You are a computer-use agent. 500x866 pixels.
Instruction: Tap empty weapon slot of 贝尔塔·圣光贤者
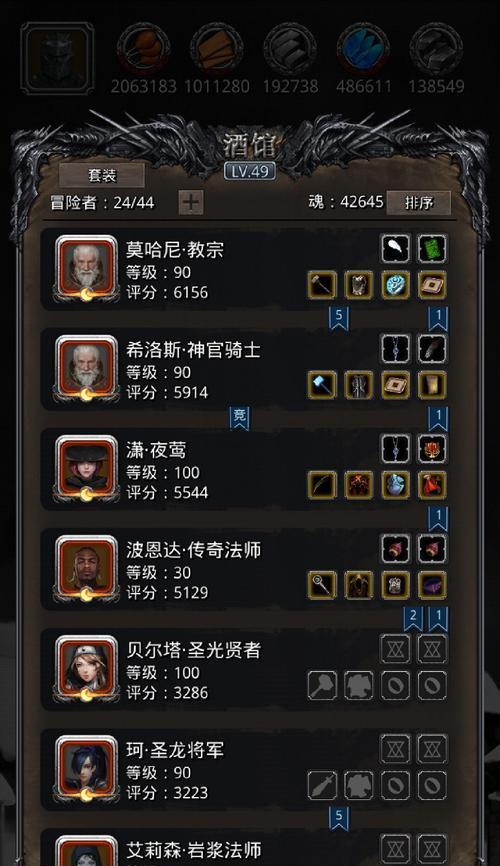(x=322, y=685)
